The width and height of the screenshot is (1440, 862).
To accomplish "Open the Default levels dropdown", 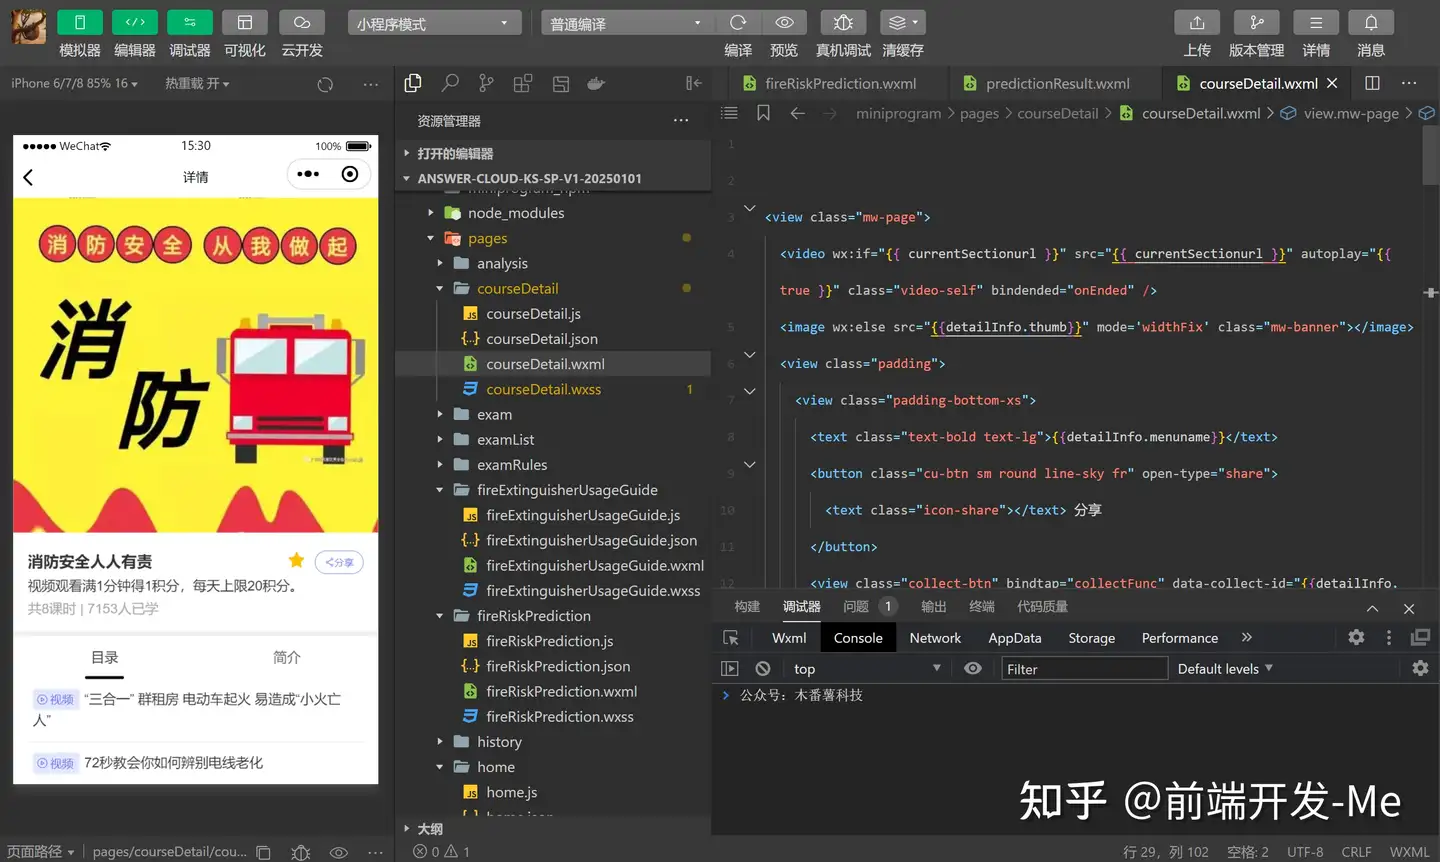I will tap(1225, 668).
